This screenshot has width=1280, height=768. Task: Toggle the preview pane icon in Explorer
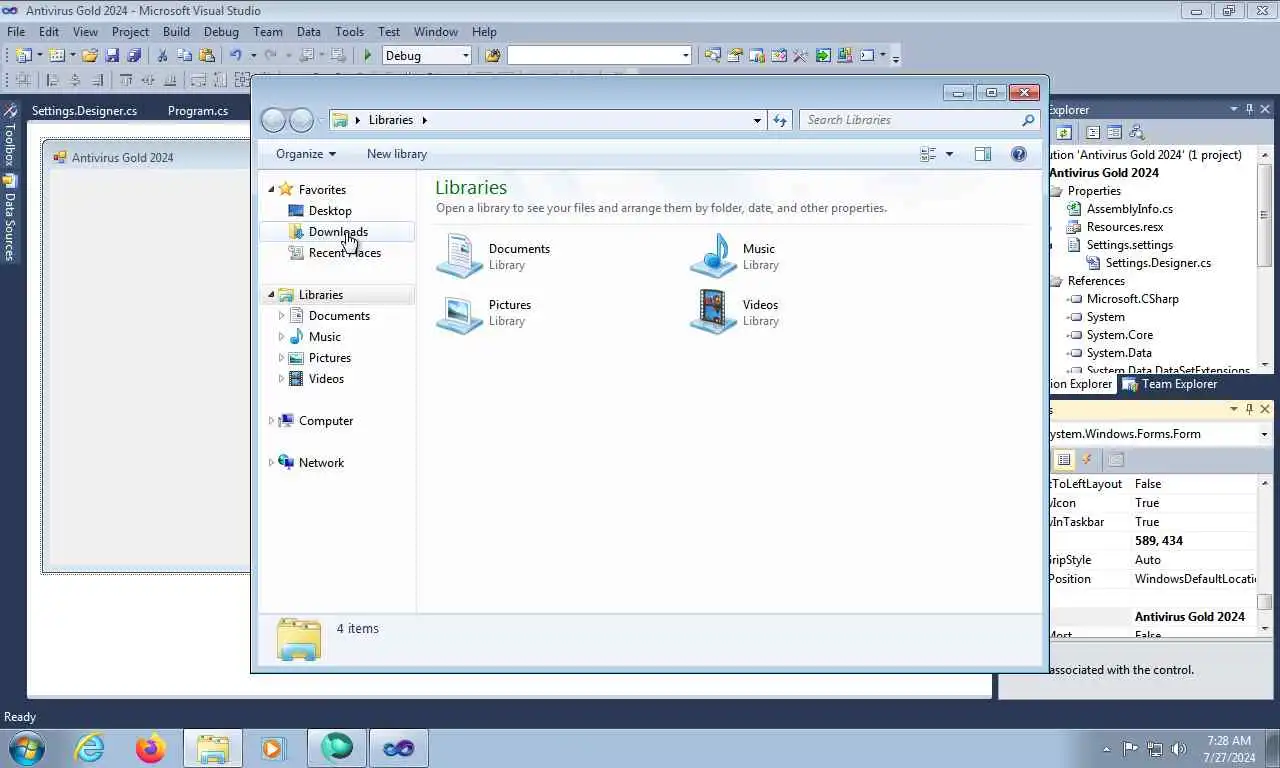[983, 154]
